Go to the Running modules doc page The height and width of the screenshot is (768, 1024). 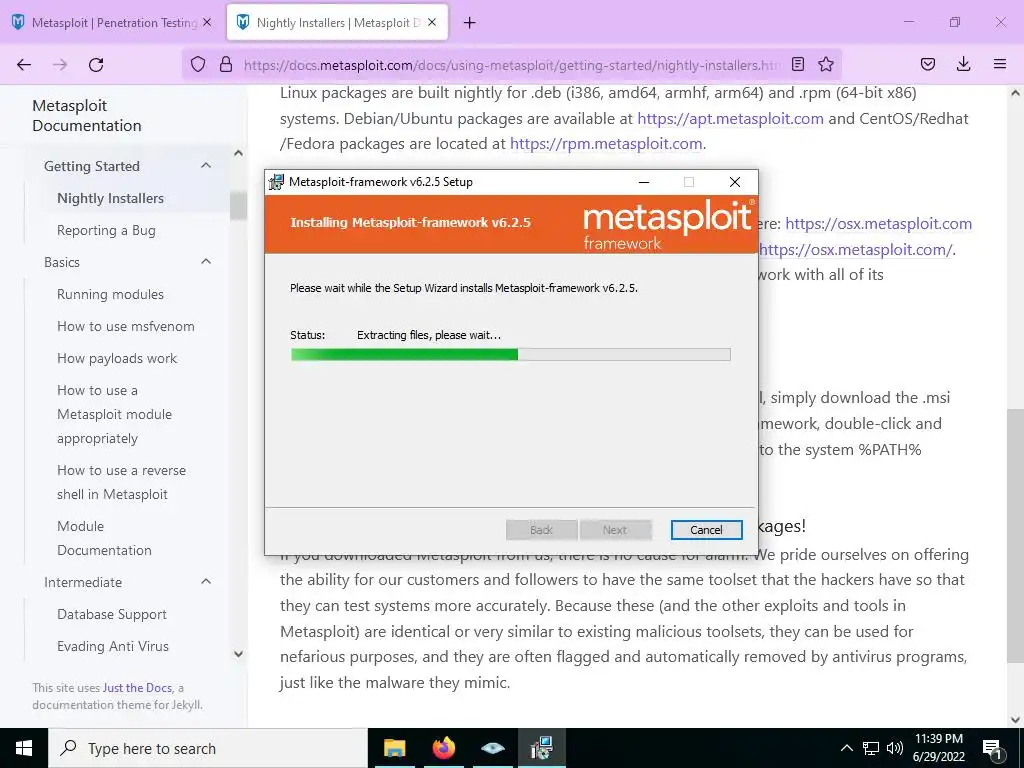click(110, 294)
